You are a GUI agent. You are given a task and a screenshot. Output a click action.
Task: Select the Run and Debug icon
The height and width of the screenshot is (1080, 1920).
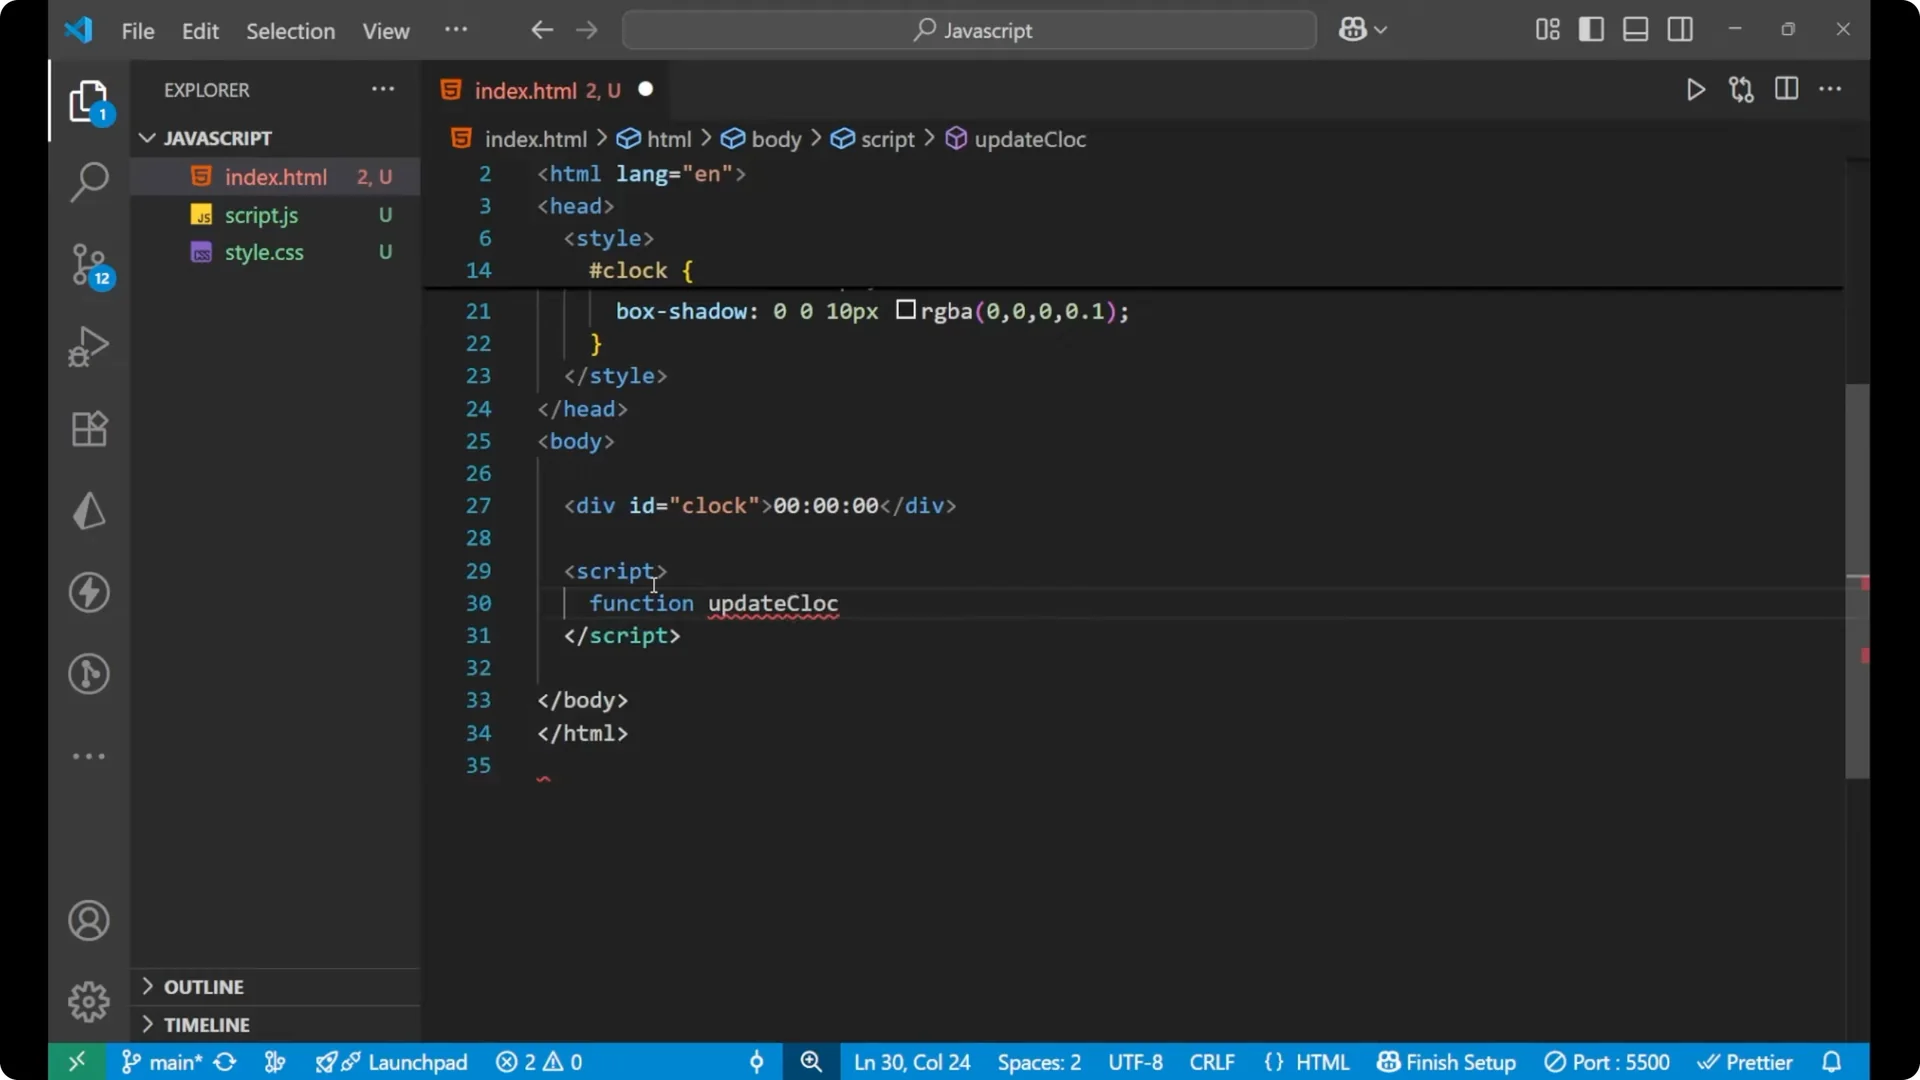[89, 345]
